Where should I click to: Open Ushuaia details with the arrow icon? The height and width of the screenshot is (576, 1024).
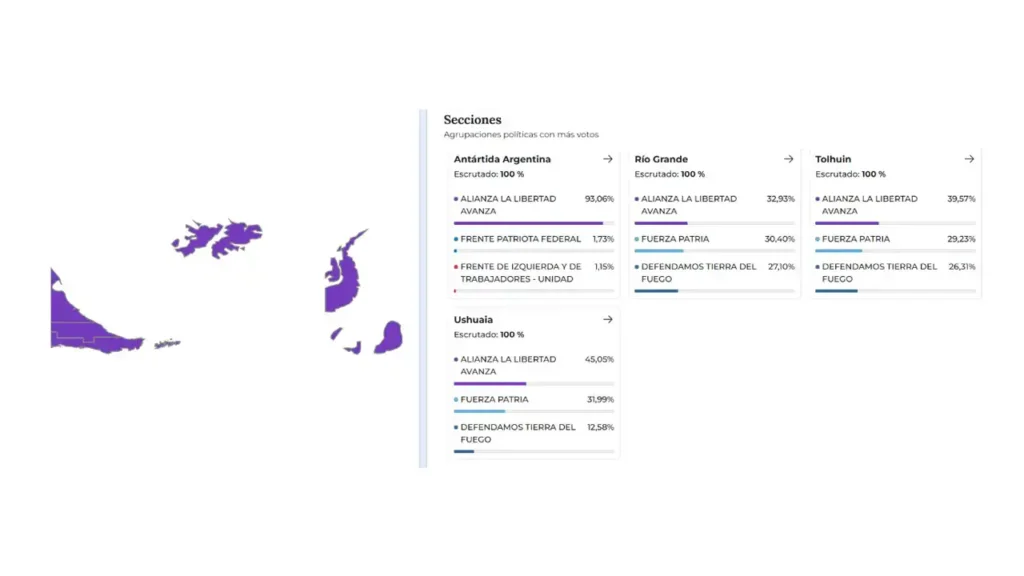pos(607,320)
